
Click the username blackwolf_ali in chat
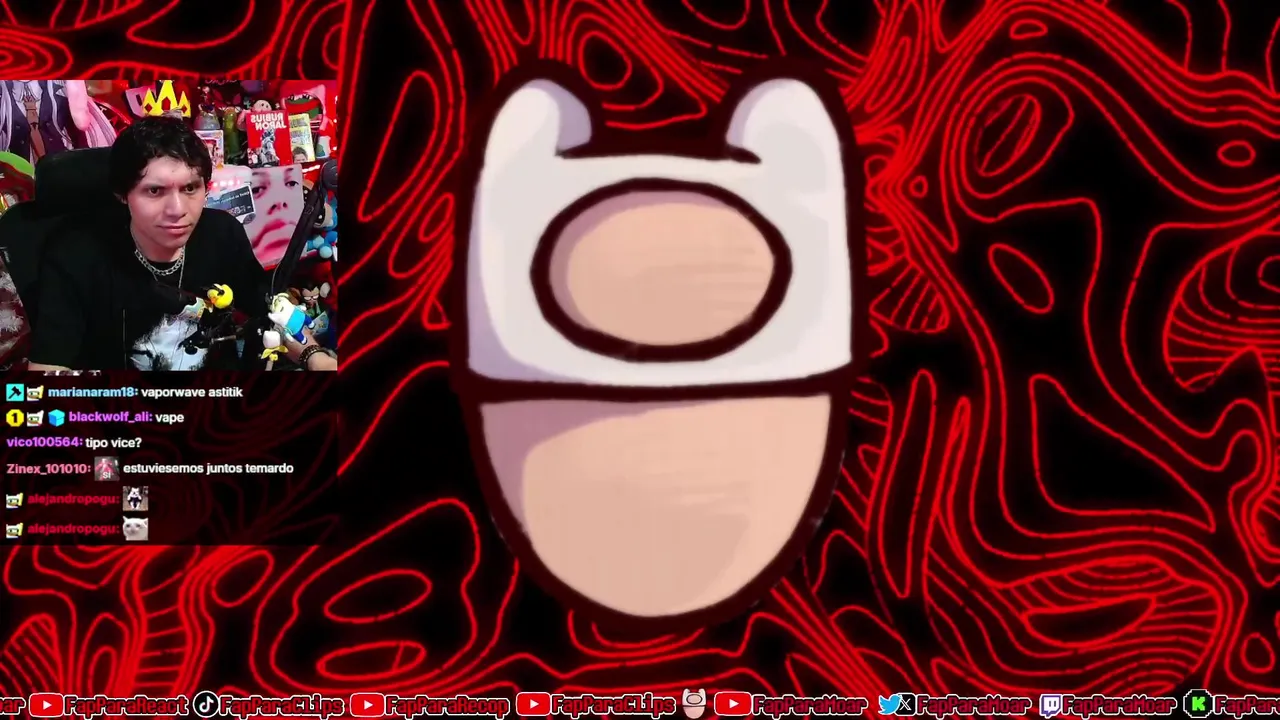click(109, 418)
